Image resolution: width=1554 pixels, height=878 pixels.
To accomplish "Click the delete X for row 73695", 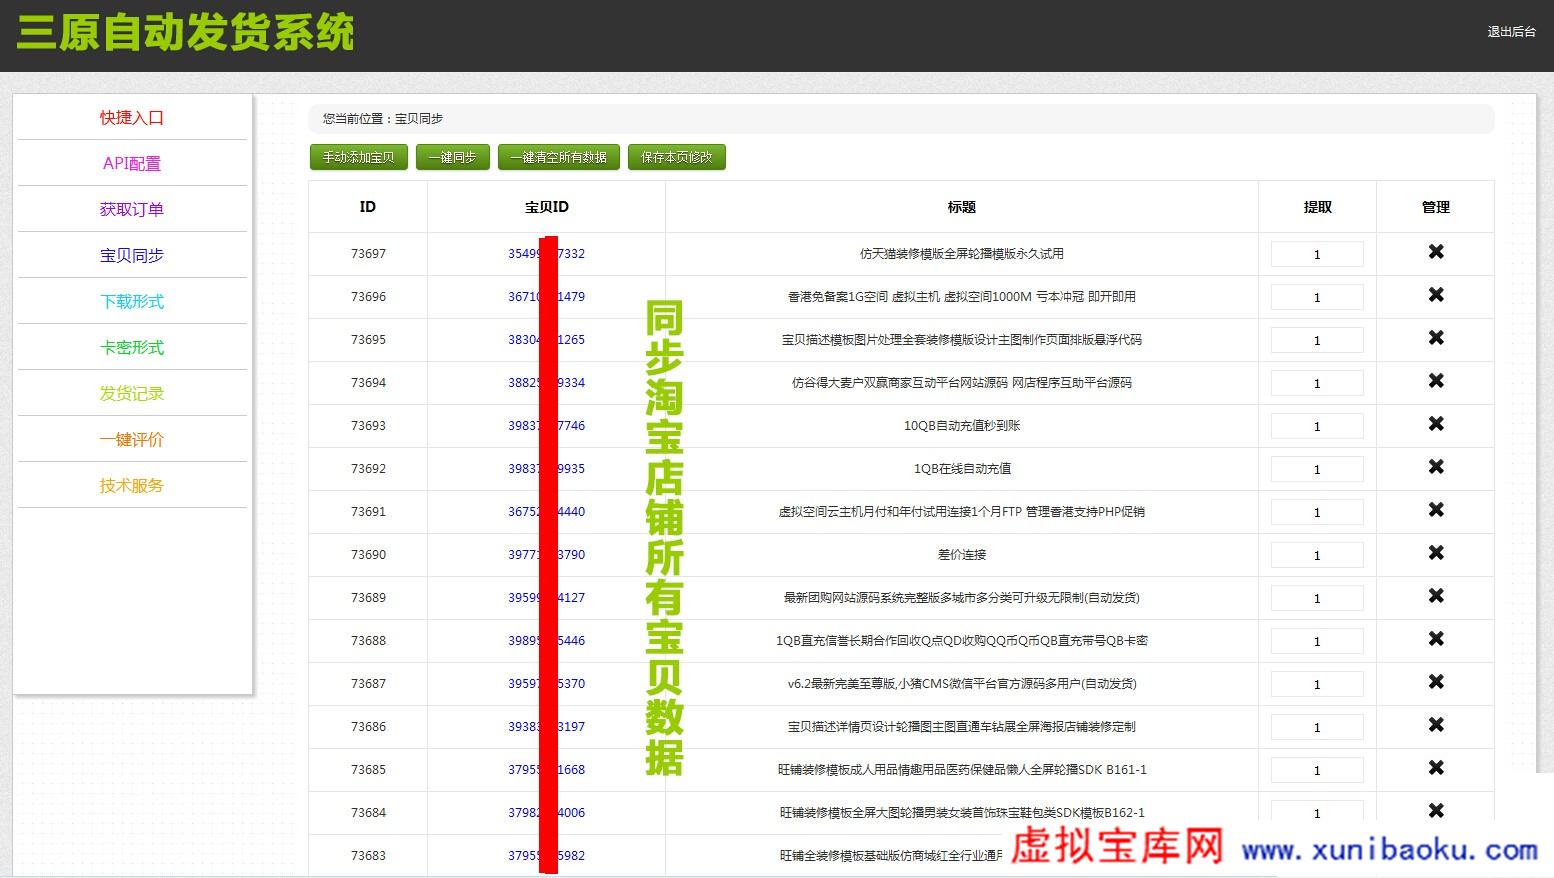I will click(1435, 338).
